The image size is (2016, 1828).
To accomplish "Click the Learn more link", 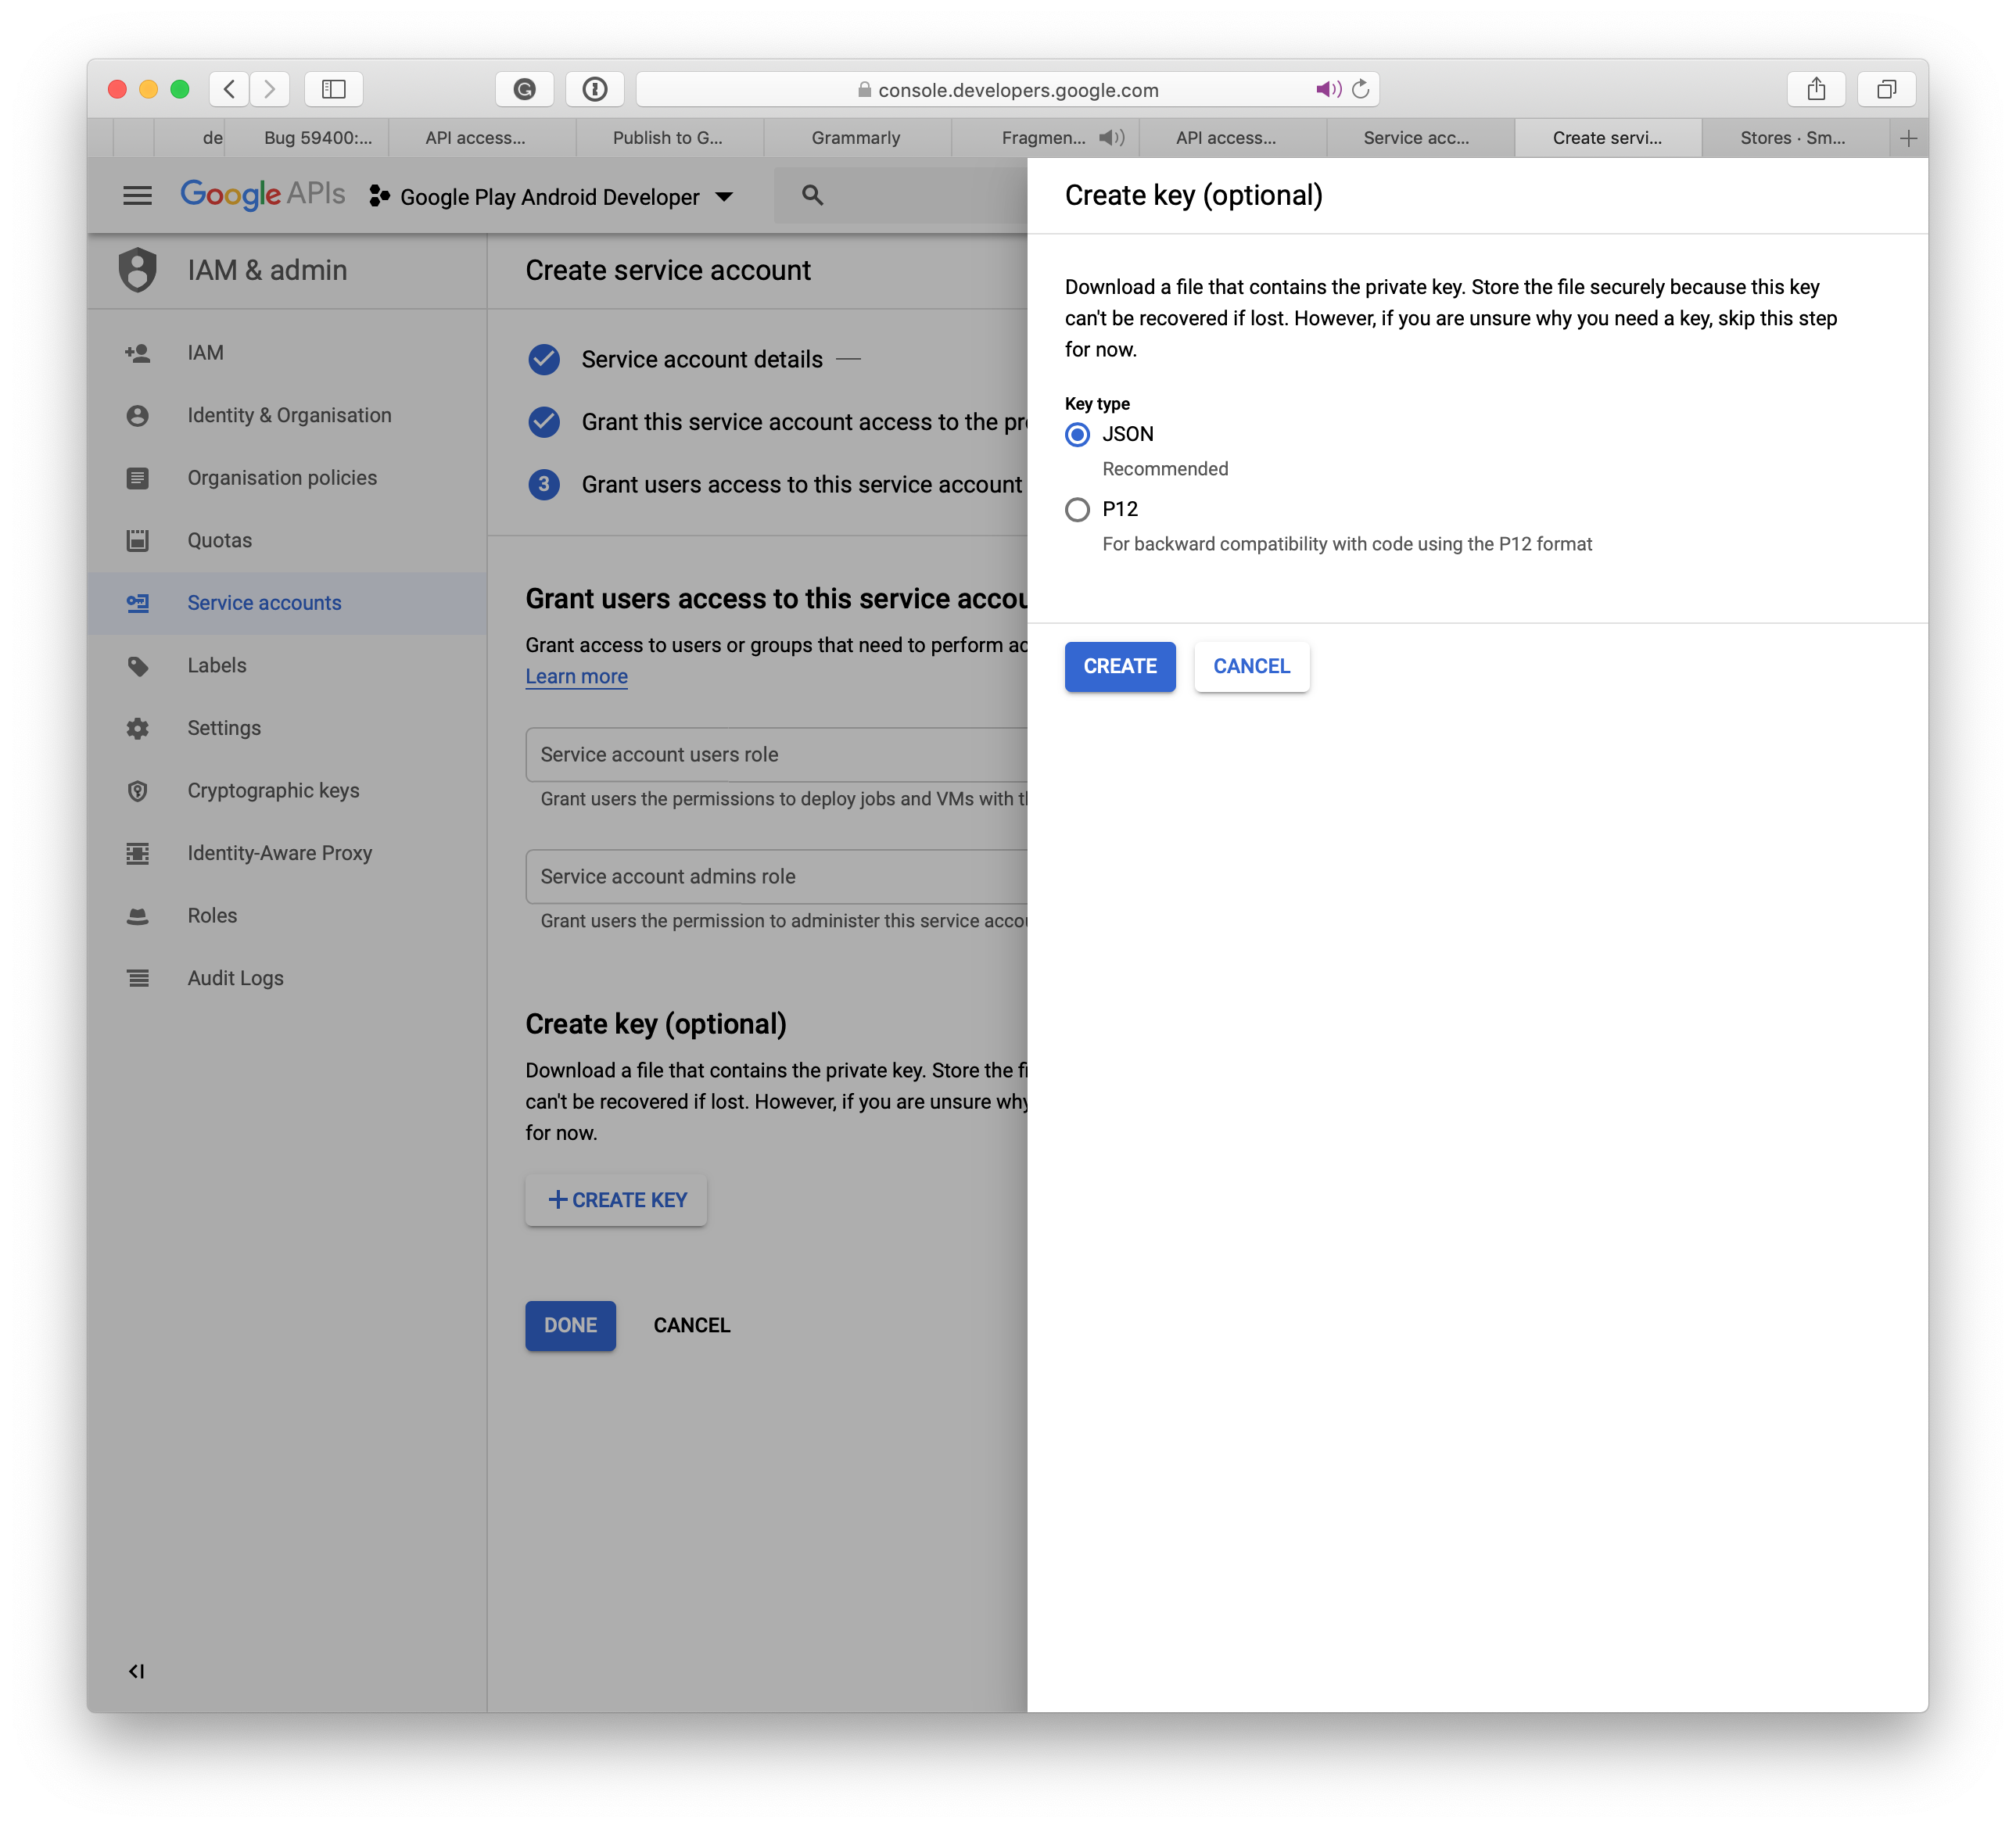I will tap(574, 678).
